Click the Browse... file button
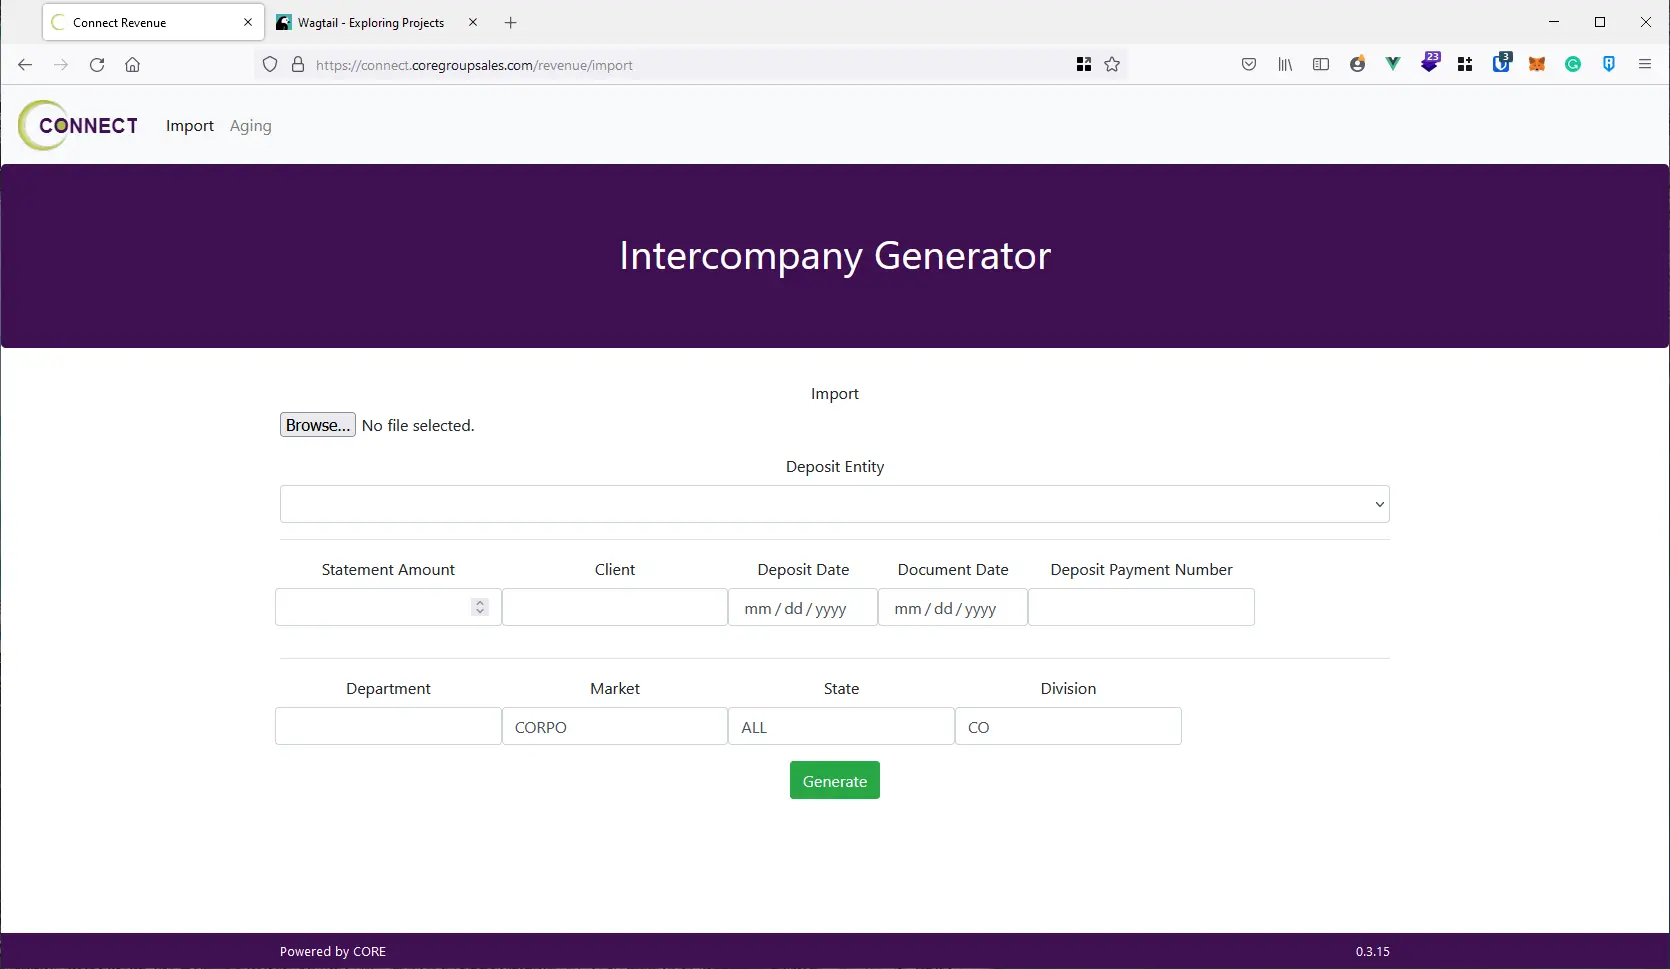This screenshot has width=1670, height=969. 317,425
